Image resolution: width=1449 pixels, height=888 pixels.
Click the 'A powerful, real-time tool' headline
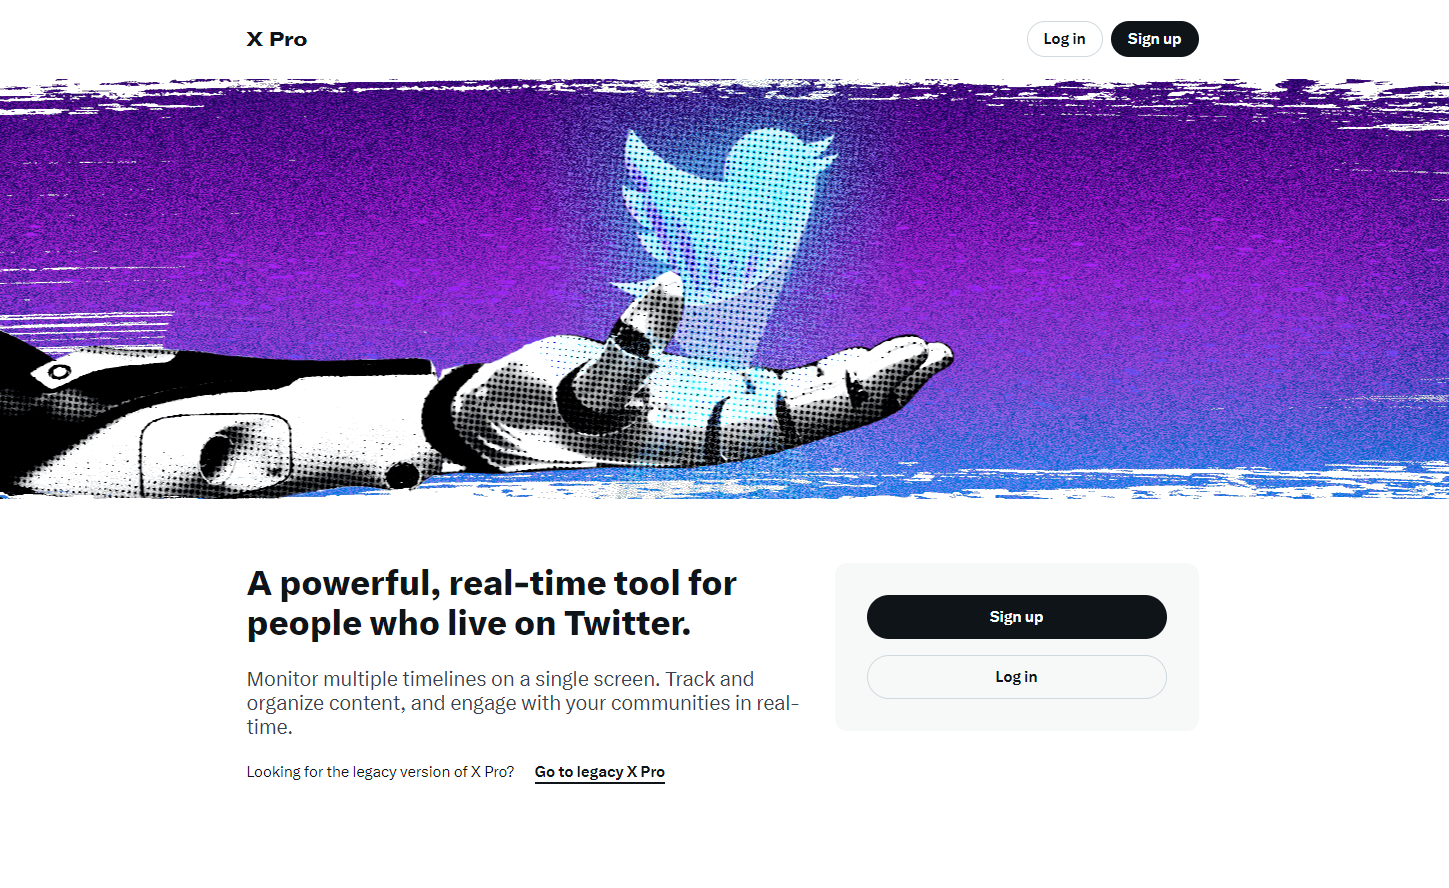click(x=492, y=603)
